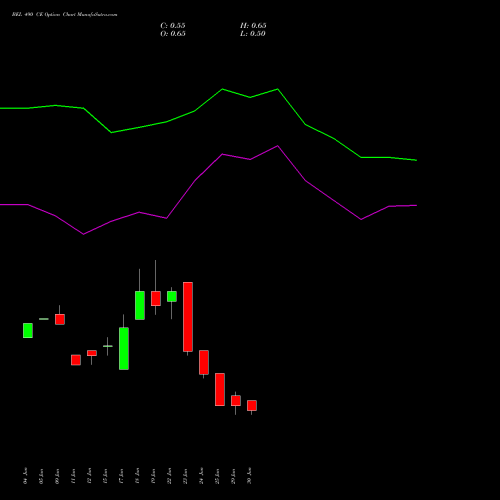Screen dimensions: 500x500
Task: Click the high value 'H: 0.65'
Action: coord(253,26)
